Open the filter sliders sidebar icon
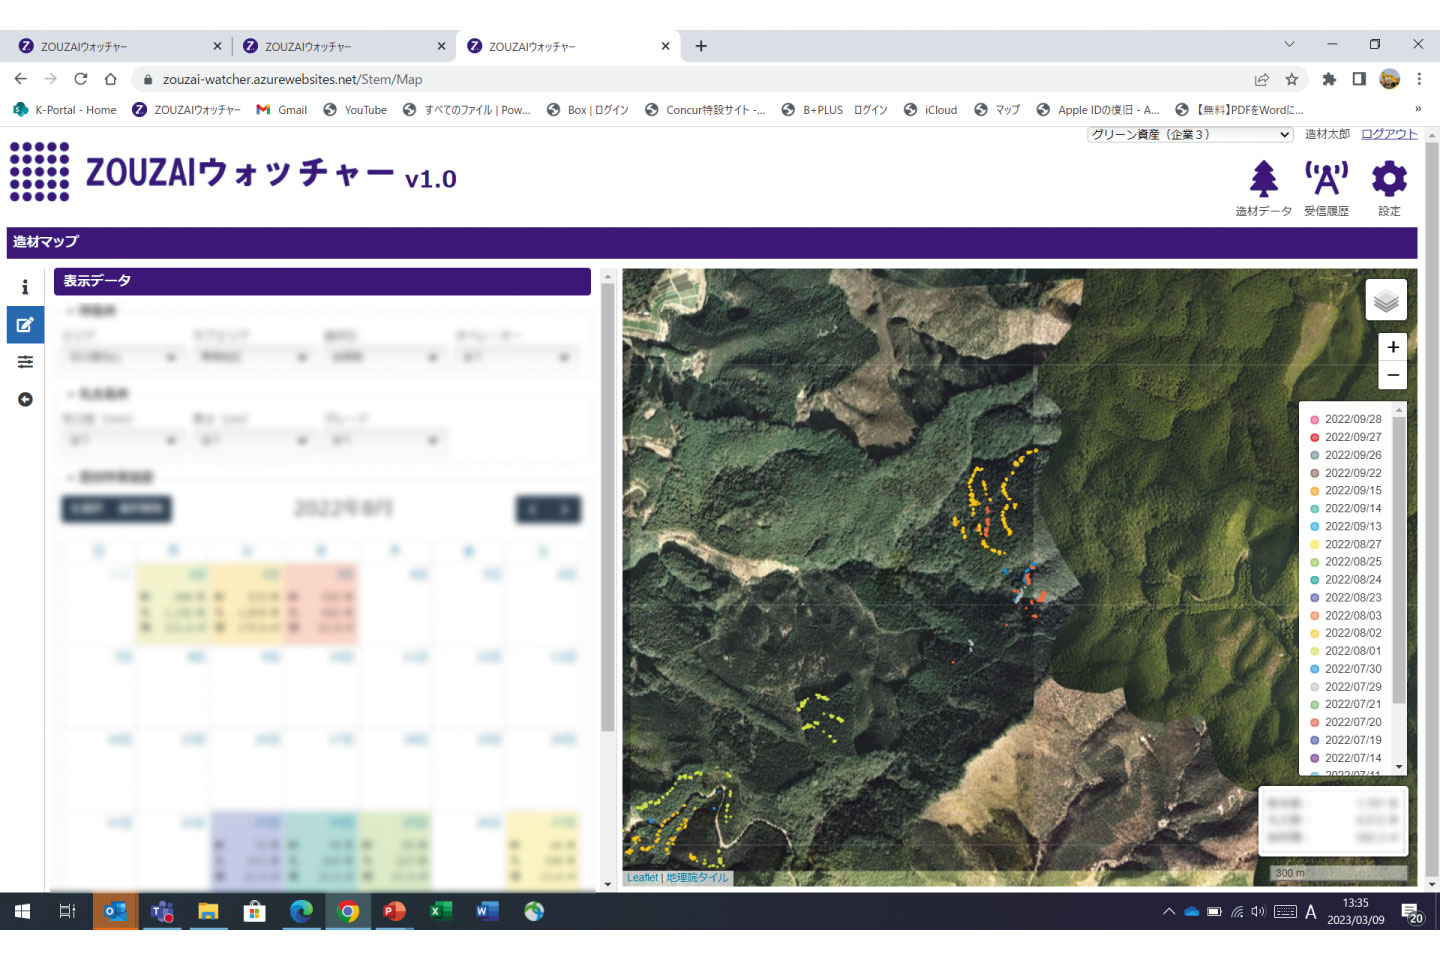The image size is (1440, 960). click(25, 362)
